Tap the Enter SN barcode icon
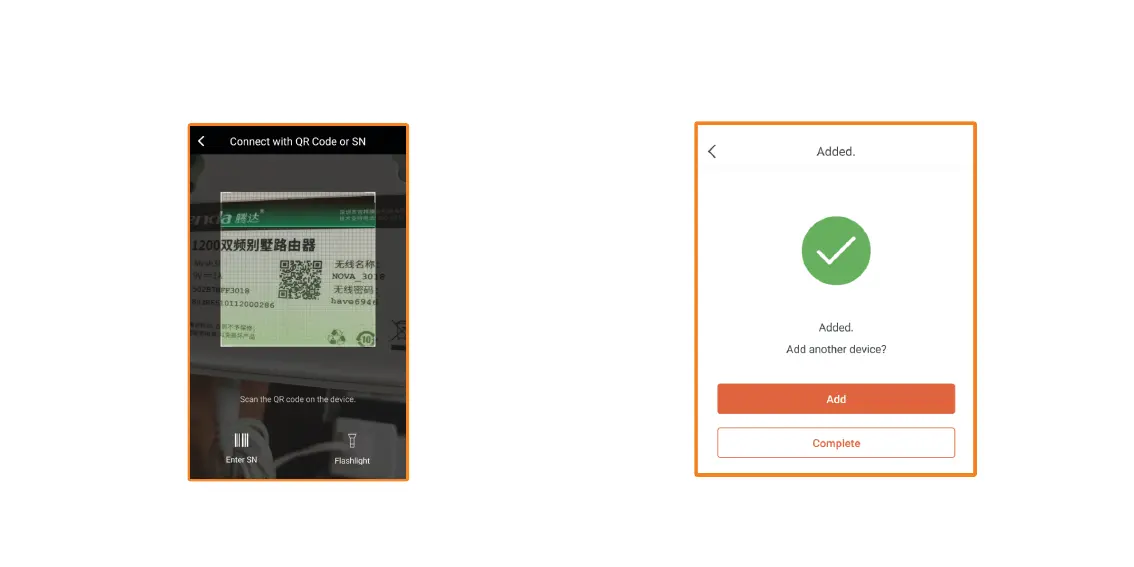The image size is (1134, 567). 241,440
